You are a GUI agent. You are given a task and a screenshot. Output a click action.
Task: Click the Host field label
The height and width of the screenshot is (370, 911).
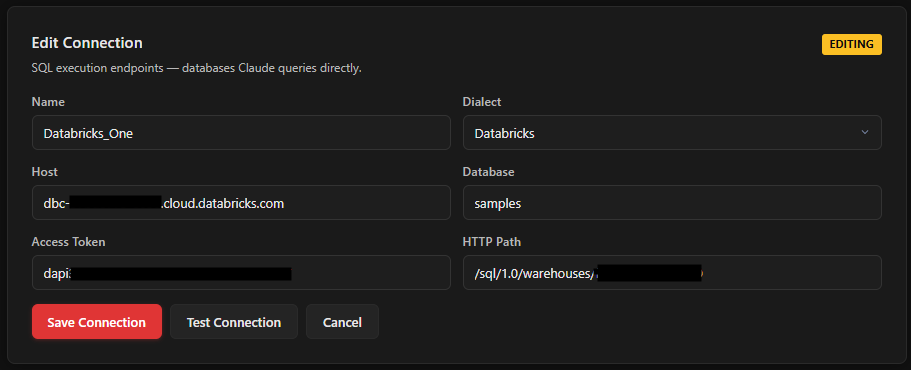point(45,172)
